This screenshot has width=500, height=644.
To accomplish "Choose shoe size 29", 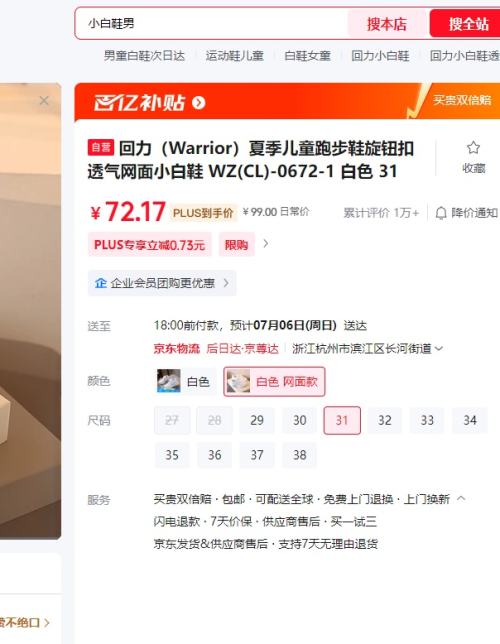I will [257, 420].
